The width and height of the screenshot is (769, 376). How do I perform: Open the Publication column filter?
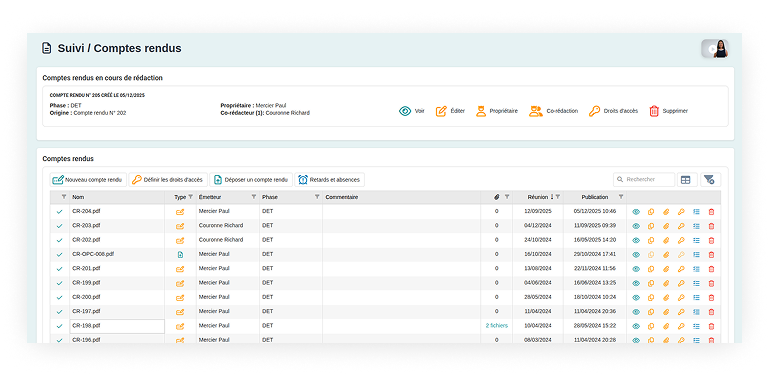(x=621, y=197)
